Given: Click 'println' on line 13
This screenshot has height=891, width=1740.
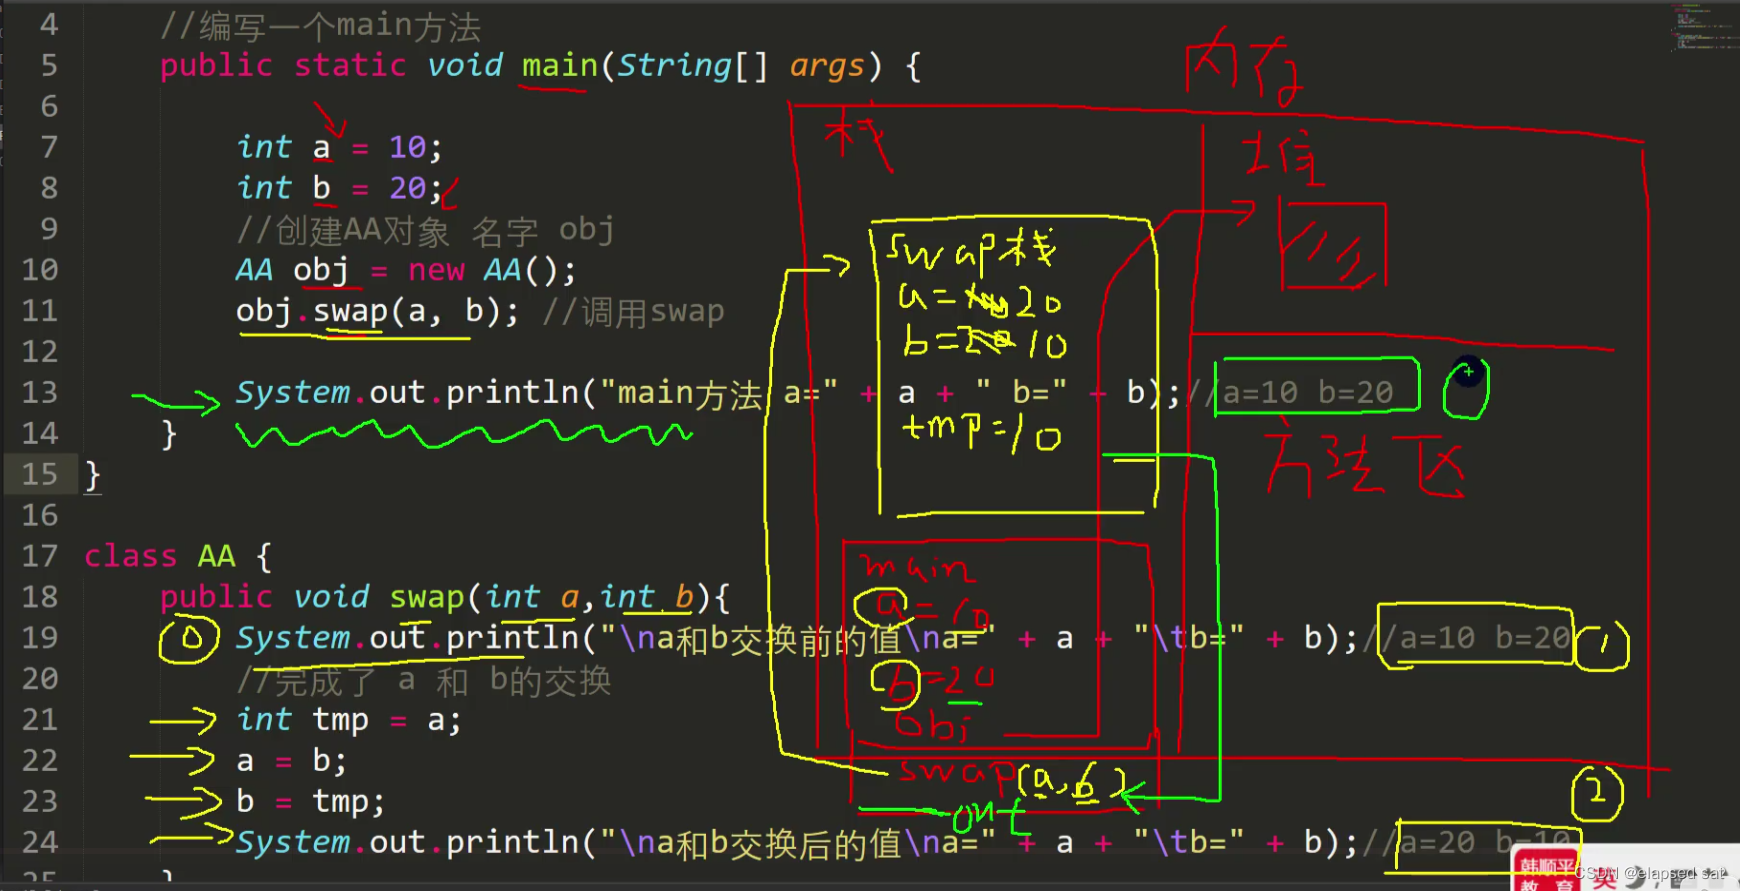Looking at the screenshot, I should 512,393.
